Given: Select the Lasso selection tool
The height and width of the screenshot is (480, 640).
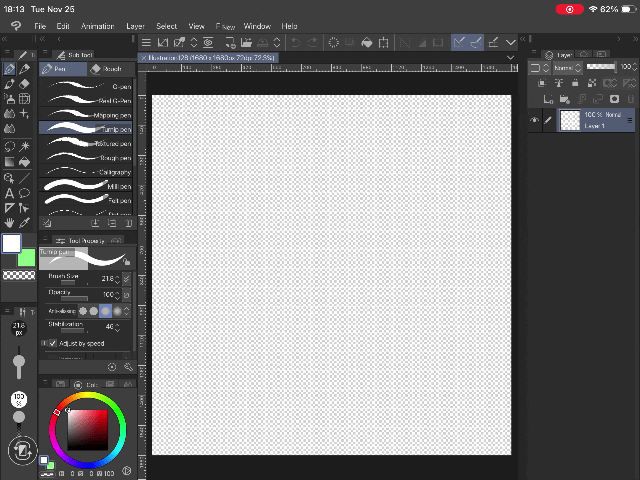Looking at the screenshot, I should tap(9, 146).
